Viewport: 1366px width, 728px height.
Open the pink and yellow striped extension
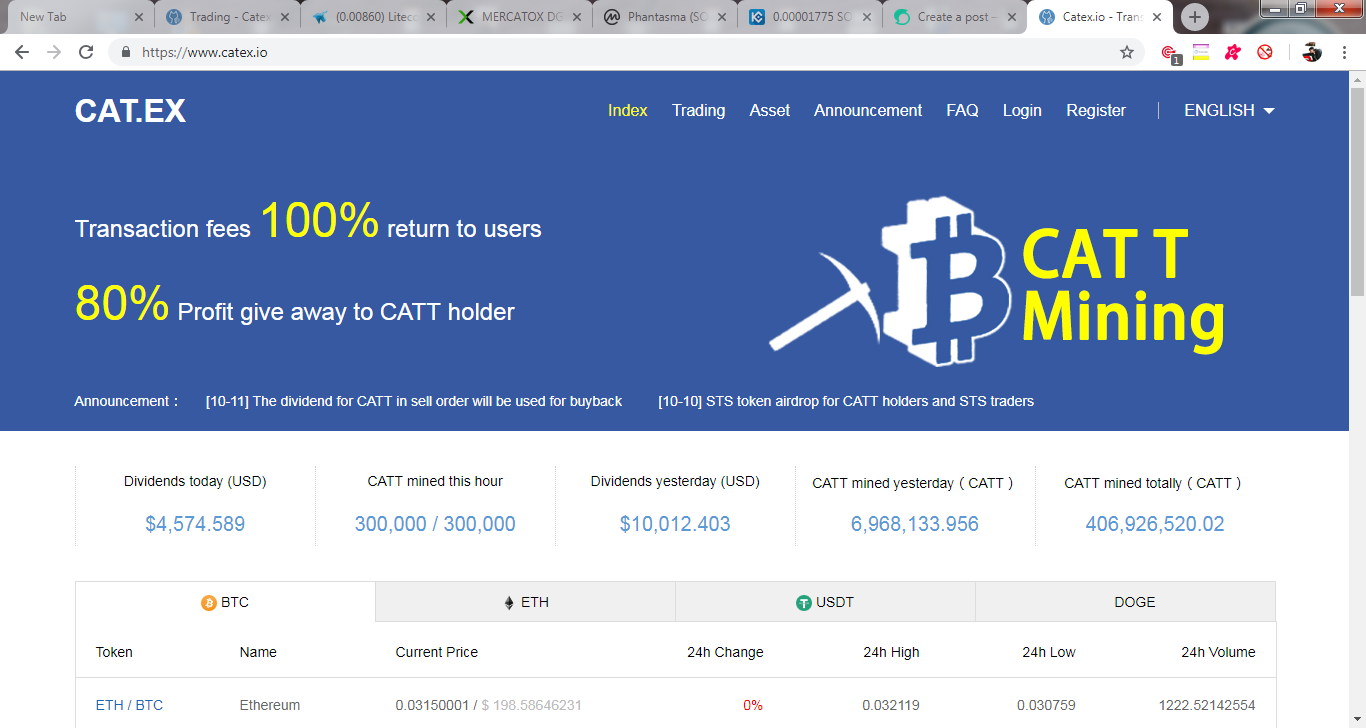[1201, 52]
